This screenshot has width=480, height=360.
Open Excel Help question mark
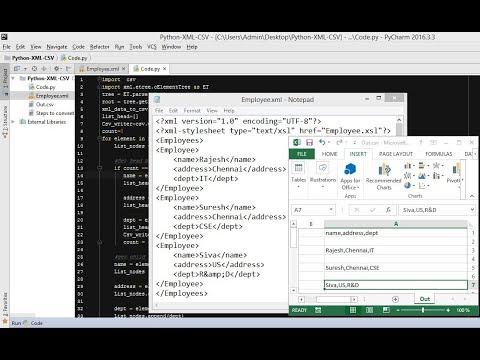click(421, 143)
